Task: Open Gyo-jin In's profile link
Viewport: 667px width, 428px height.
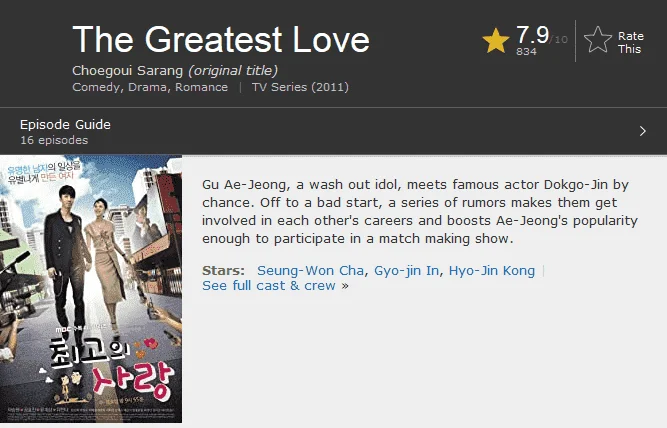Action: coord(406,271)
